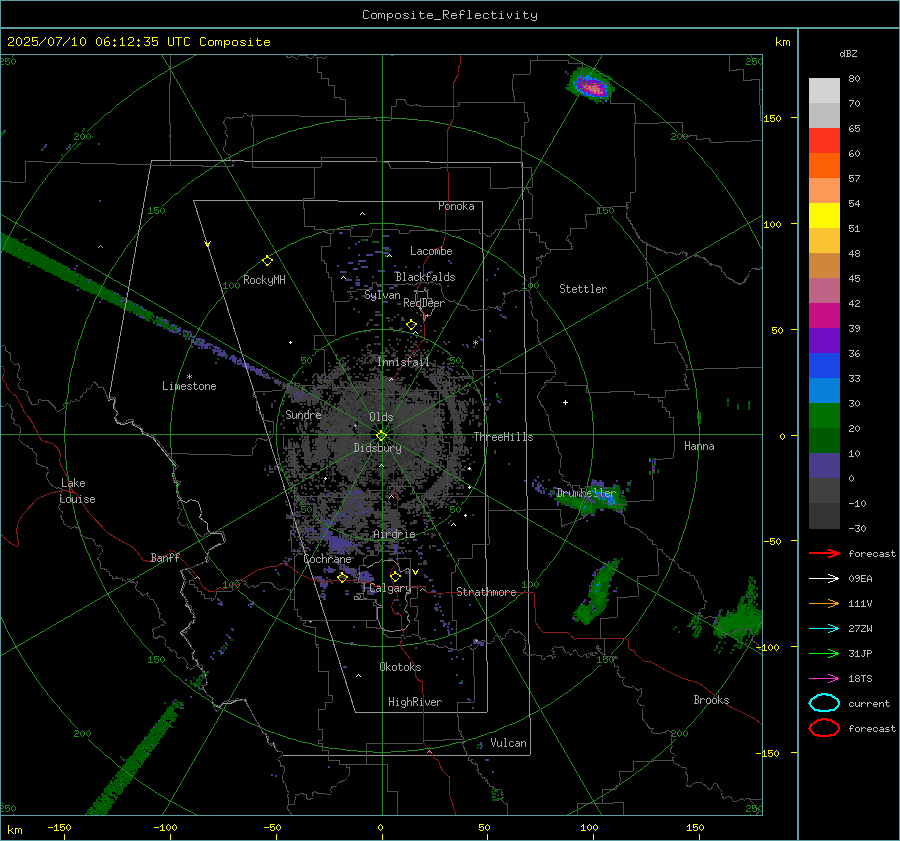This screenshot has width=900, height=841.
Task: Click the cyan 27ZW arrow icon
Action: [x=824, y=629]
